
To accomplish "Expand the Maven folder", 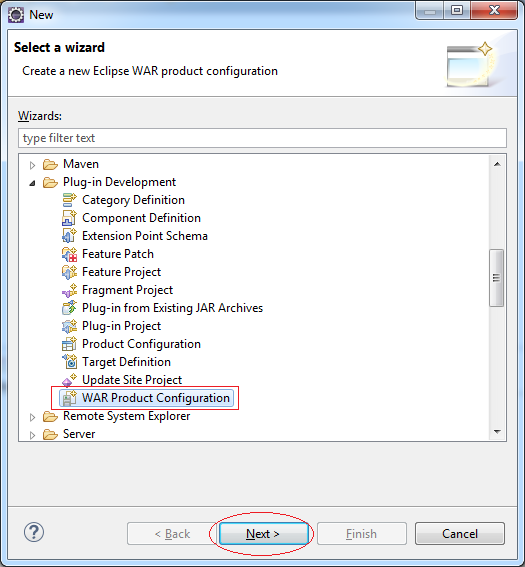I will click(33, 165).
